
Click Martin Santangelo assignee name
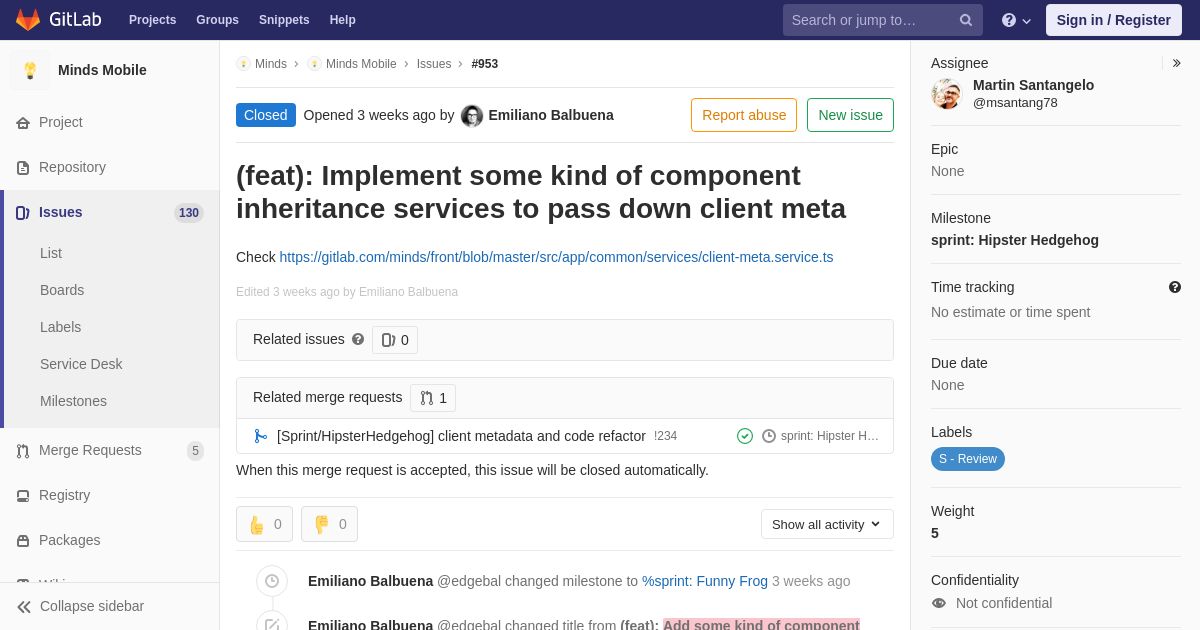coord(1033,85)
